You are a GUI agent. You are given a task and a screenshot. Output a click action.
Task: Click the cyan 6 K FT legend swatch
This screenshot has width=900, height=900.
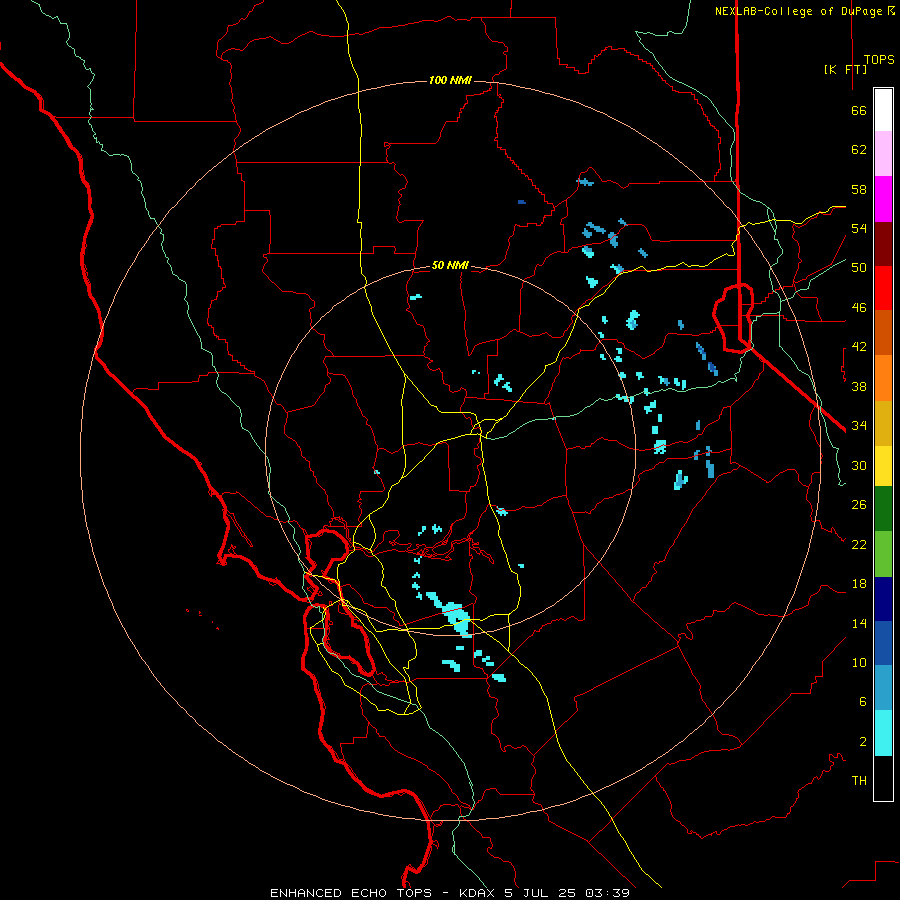click(883, 733)
